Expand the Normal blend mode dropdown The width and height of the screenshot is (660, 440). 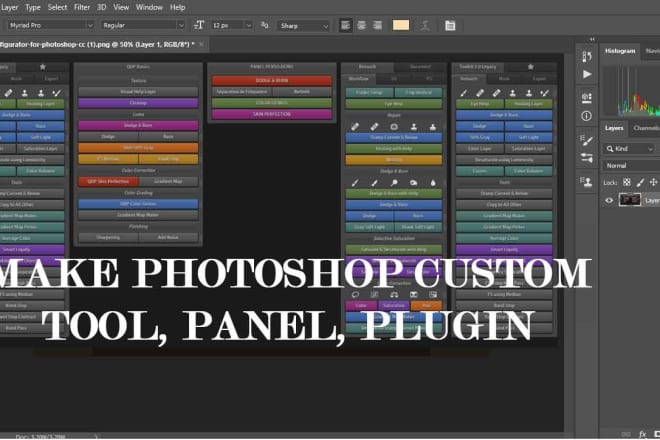pyautogui.click(x=631, y=165)
